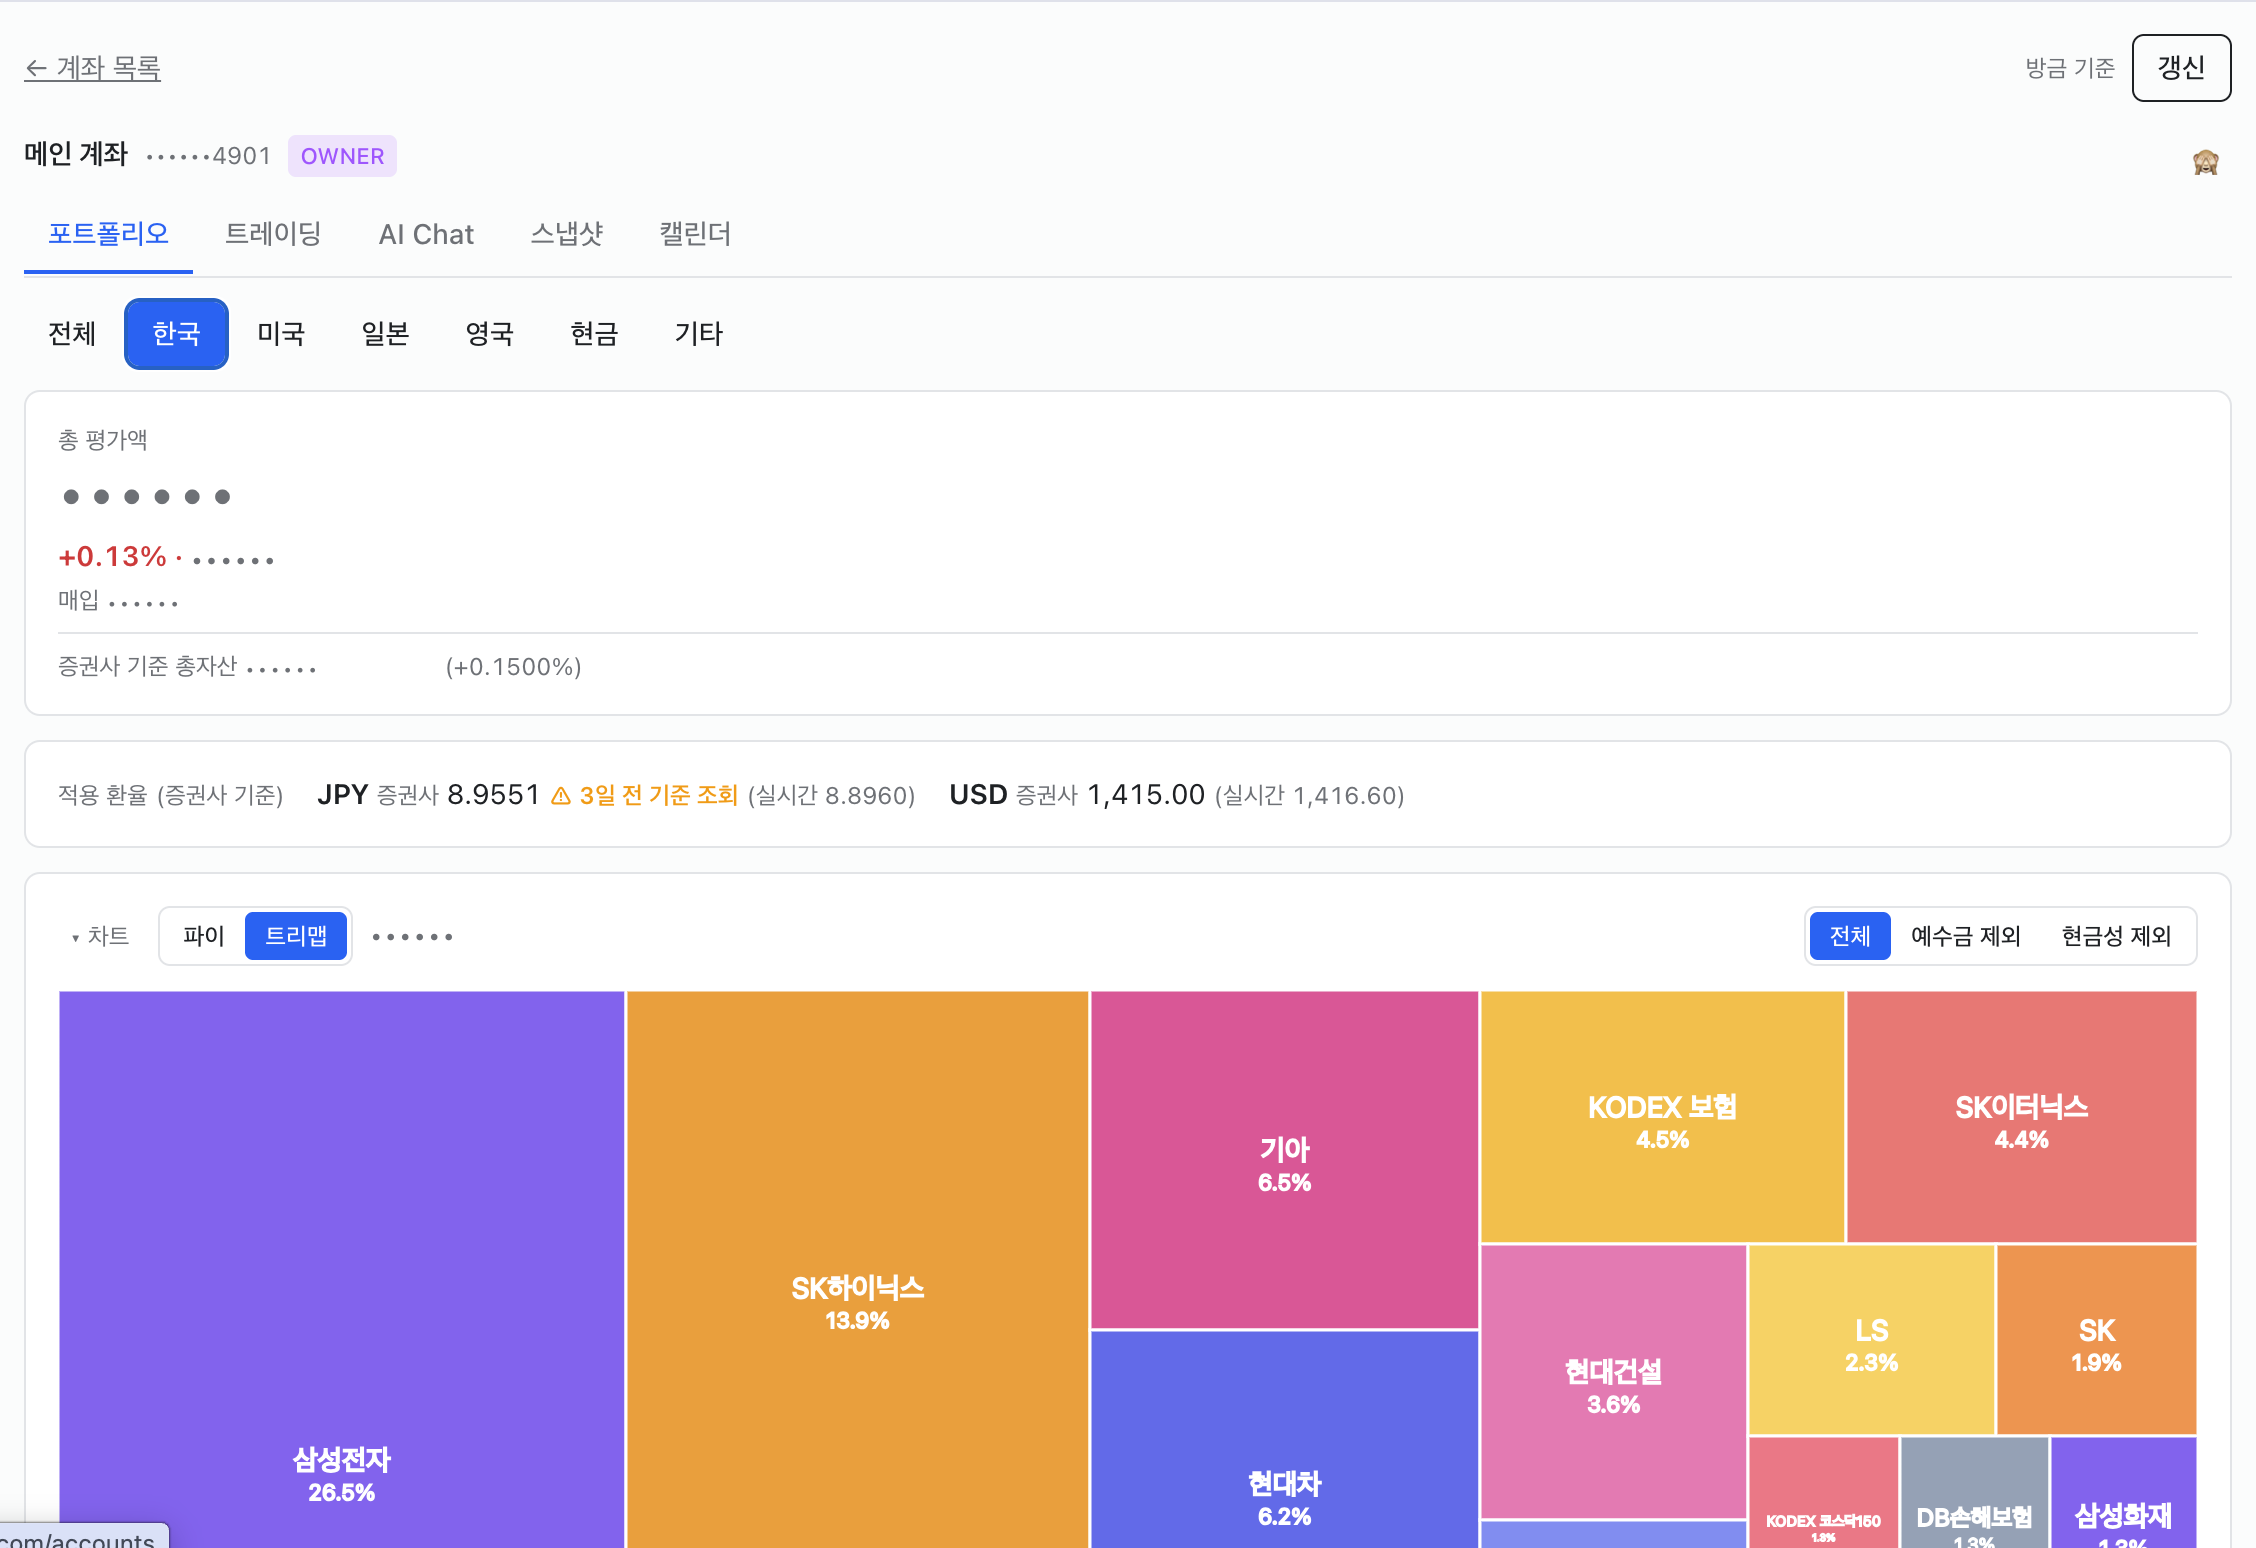
Task: Click the DB손해보험 treemap block
Action: (x=1974, y=1493)
